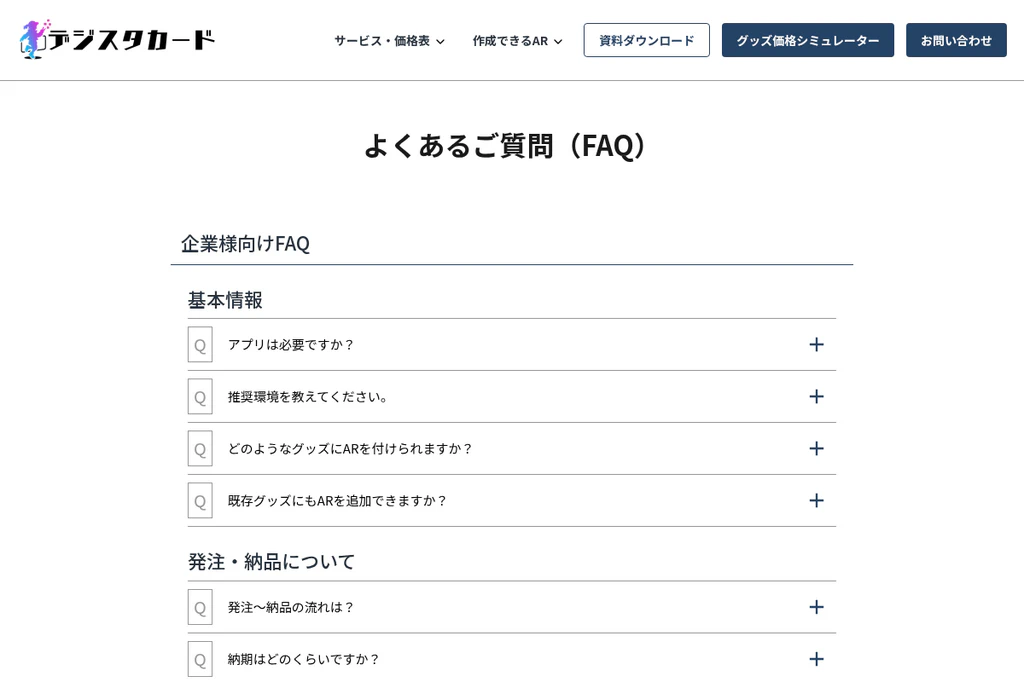
Task: Click the 発注・納品について category heading
Action: coord(271,562)
